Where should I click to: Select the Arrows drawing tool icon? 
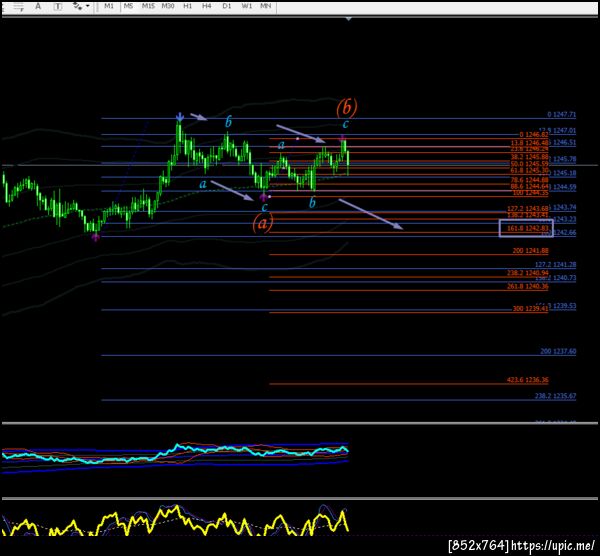(x=78, y=6)
